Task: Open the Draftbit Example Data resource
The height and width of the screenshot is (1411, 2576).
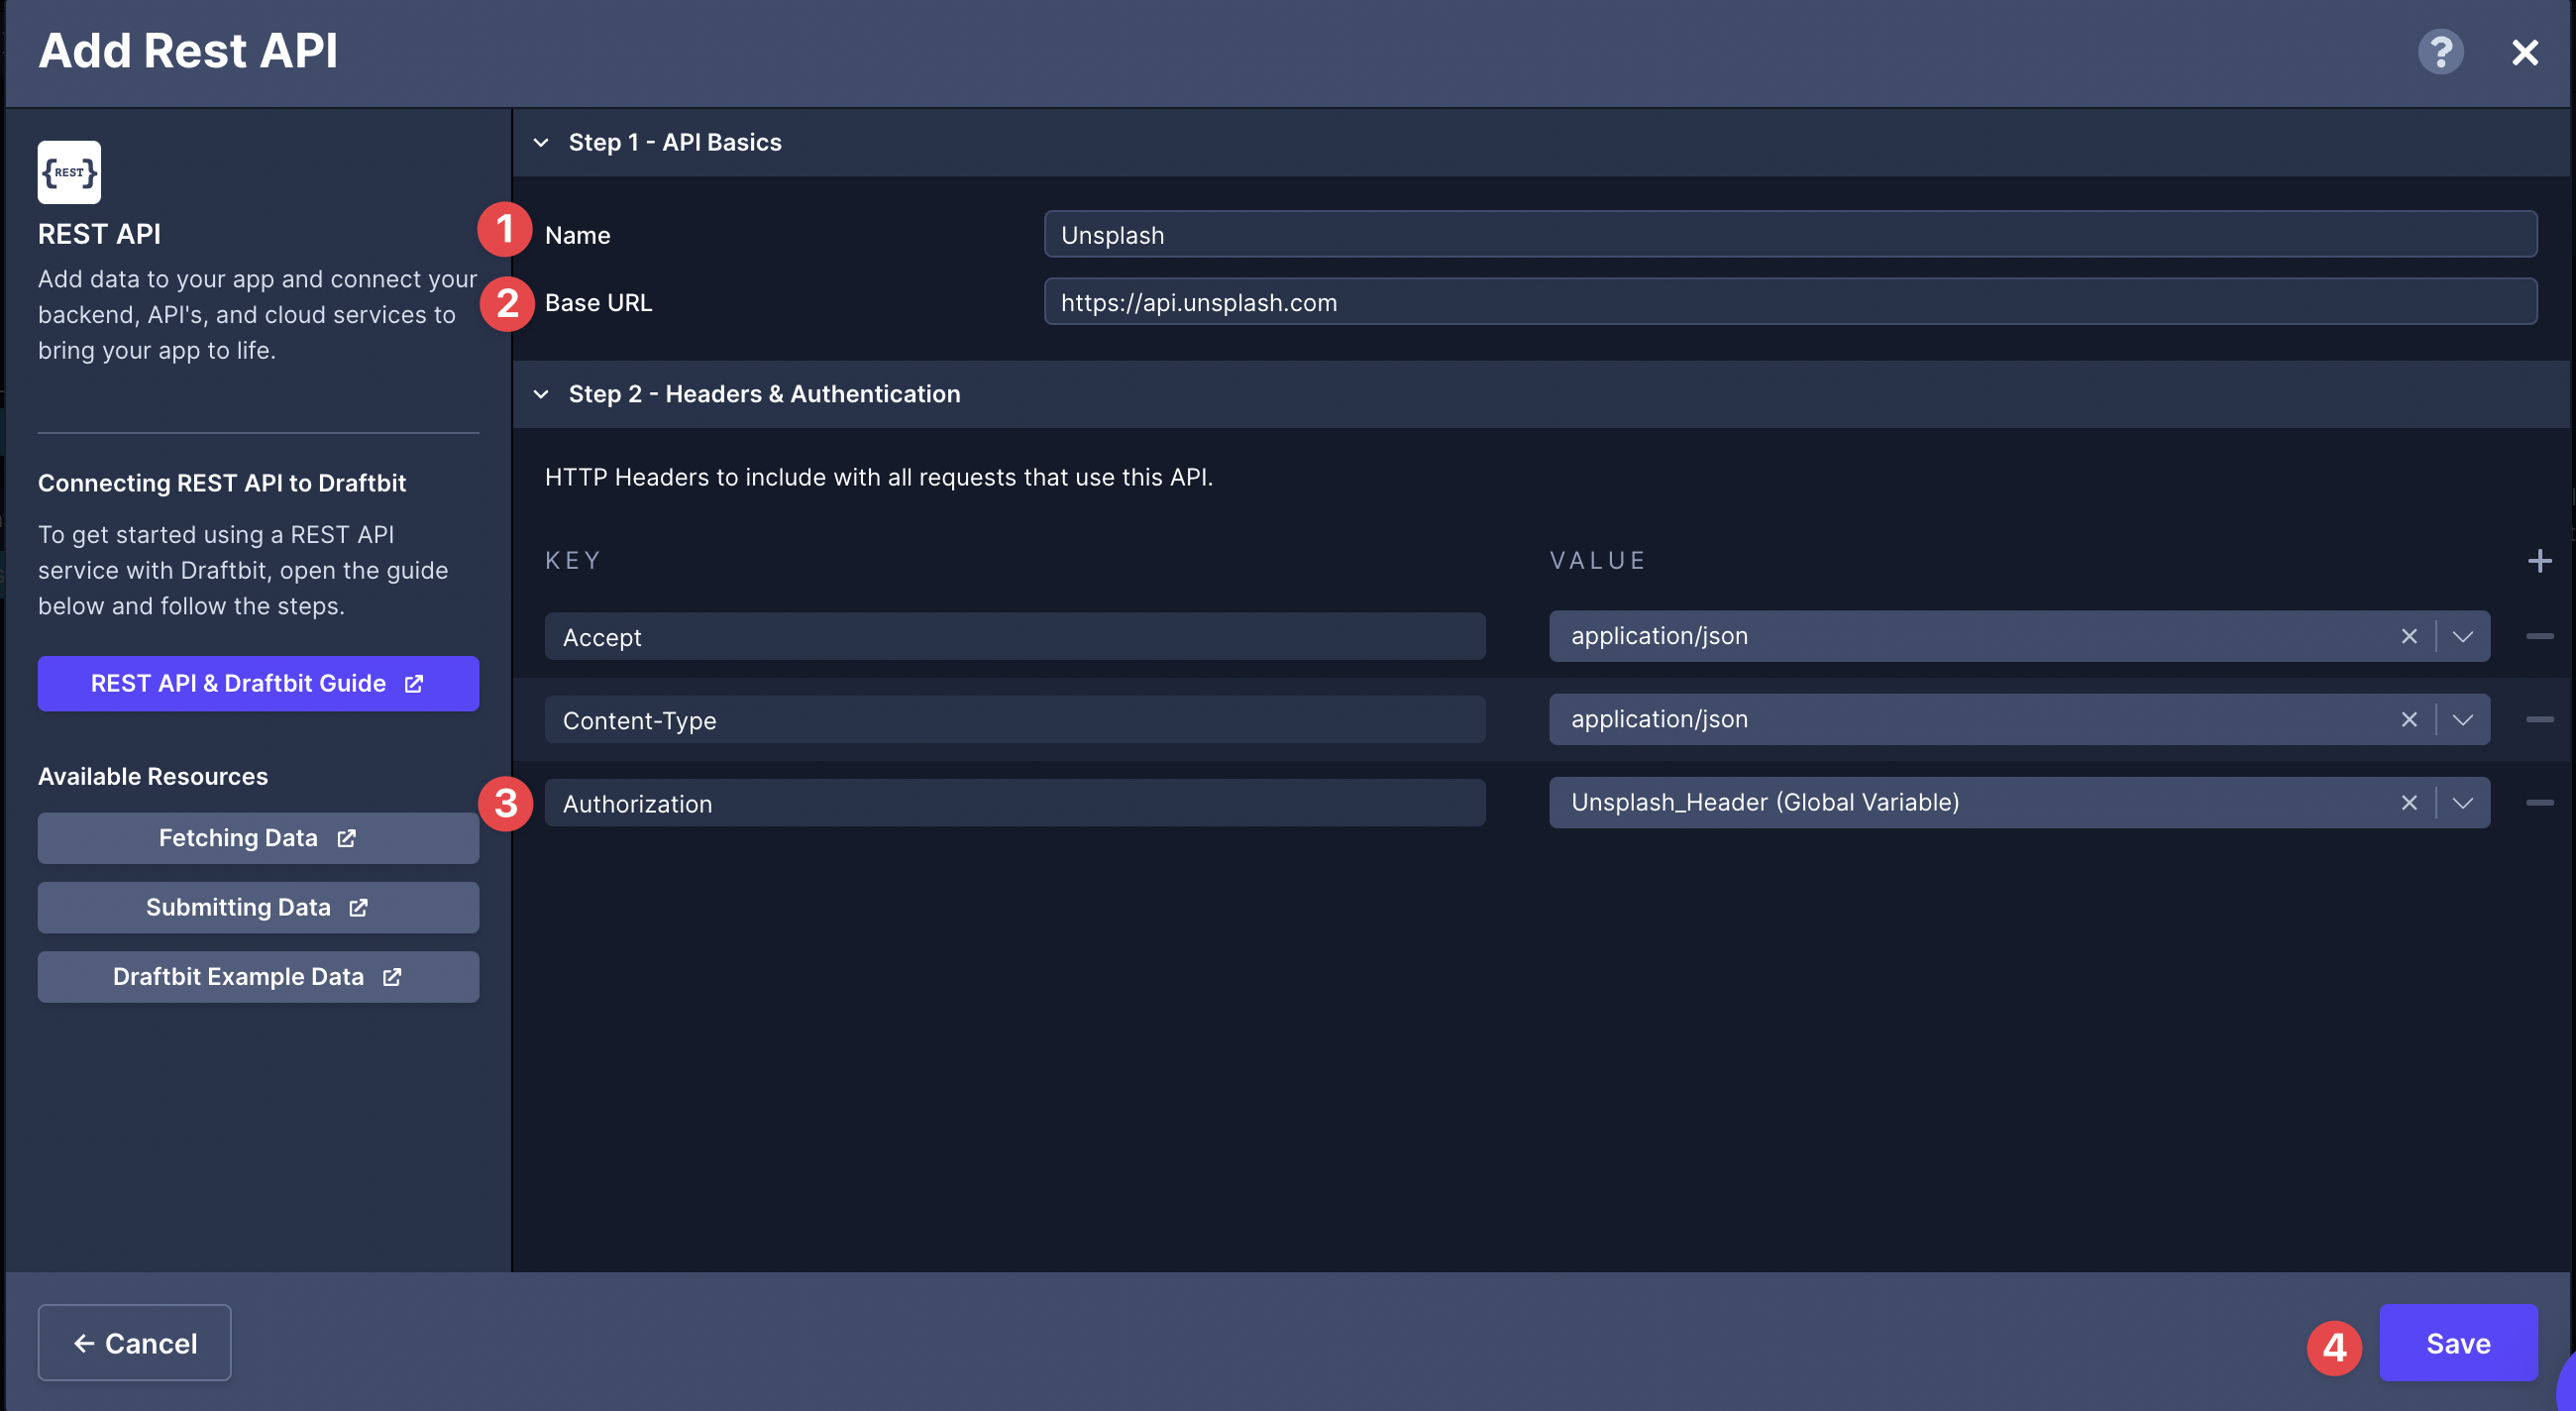Action: (258, 976)
